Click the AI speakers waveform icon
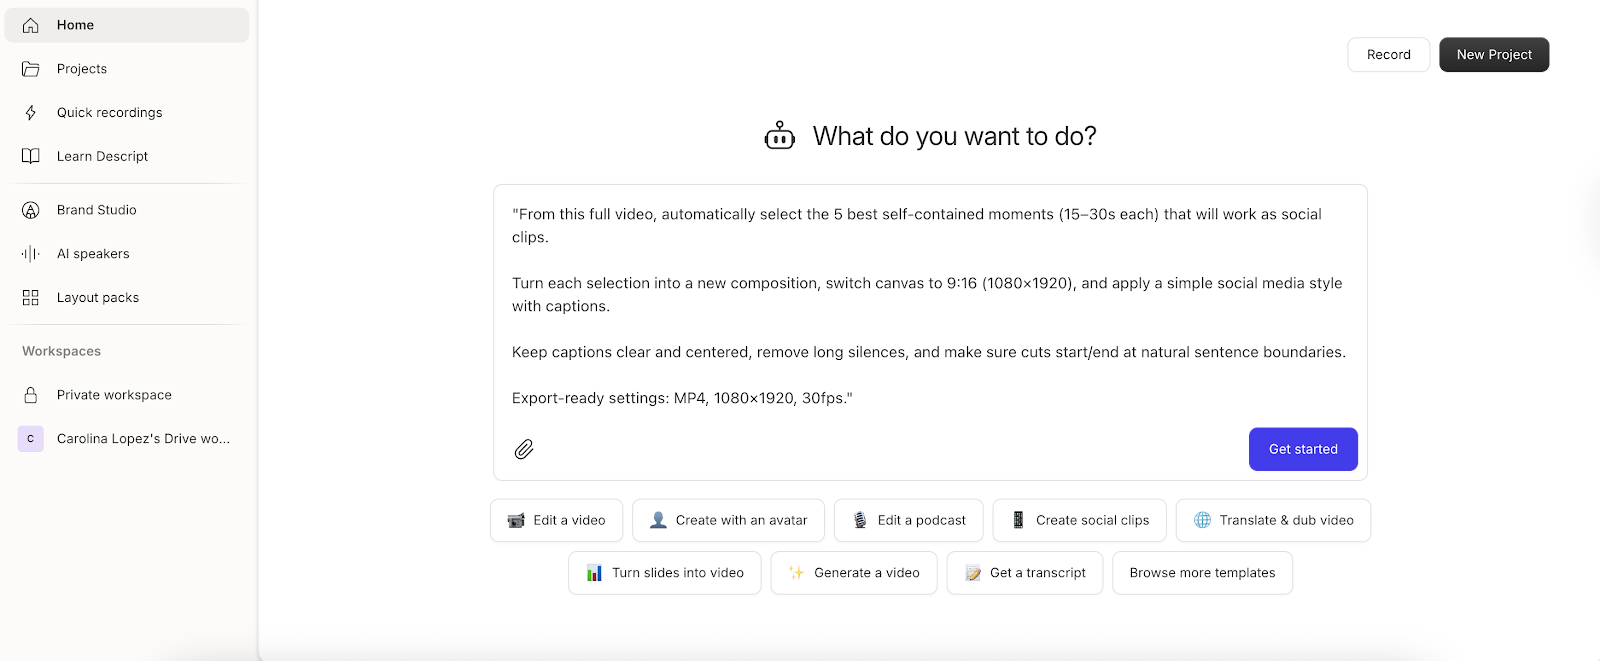 pos(31,254)
